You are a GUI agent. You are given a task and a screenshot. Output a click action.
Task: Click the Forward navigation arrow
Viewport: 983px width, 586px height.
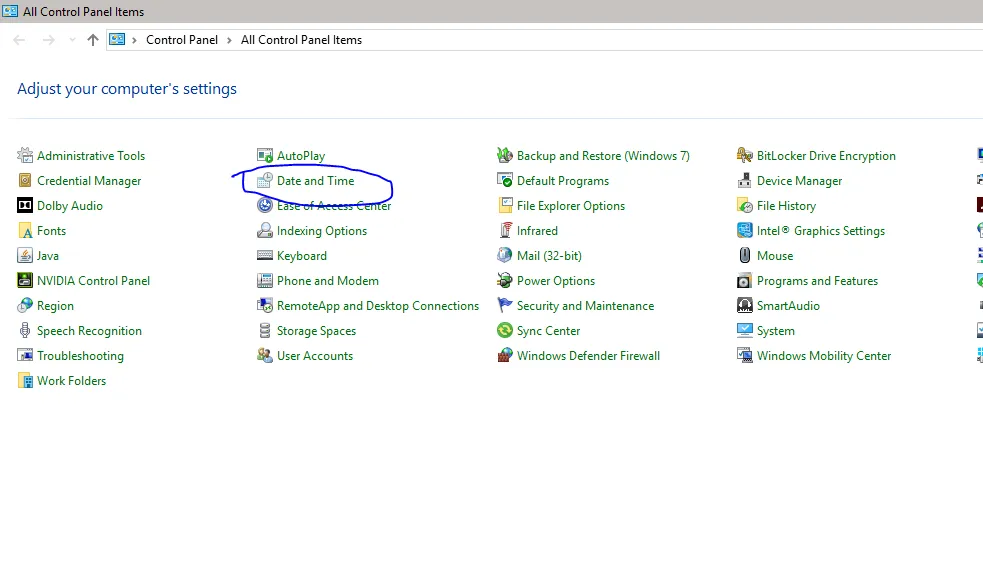(x=48, y=40)
